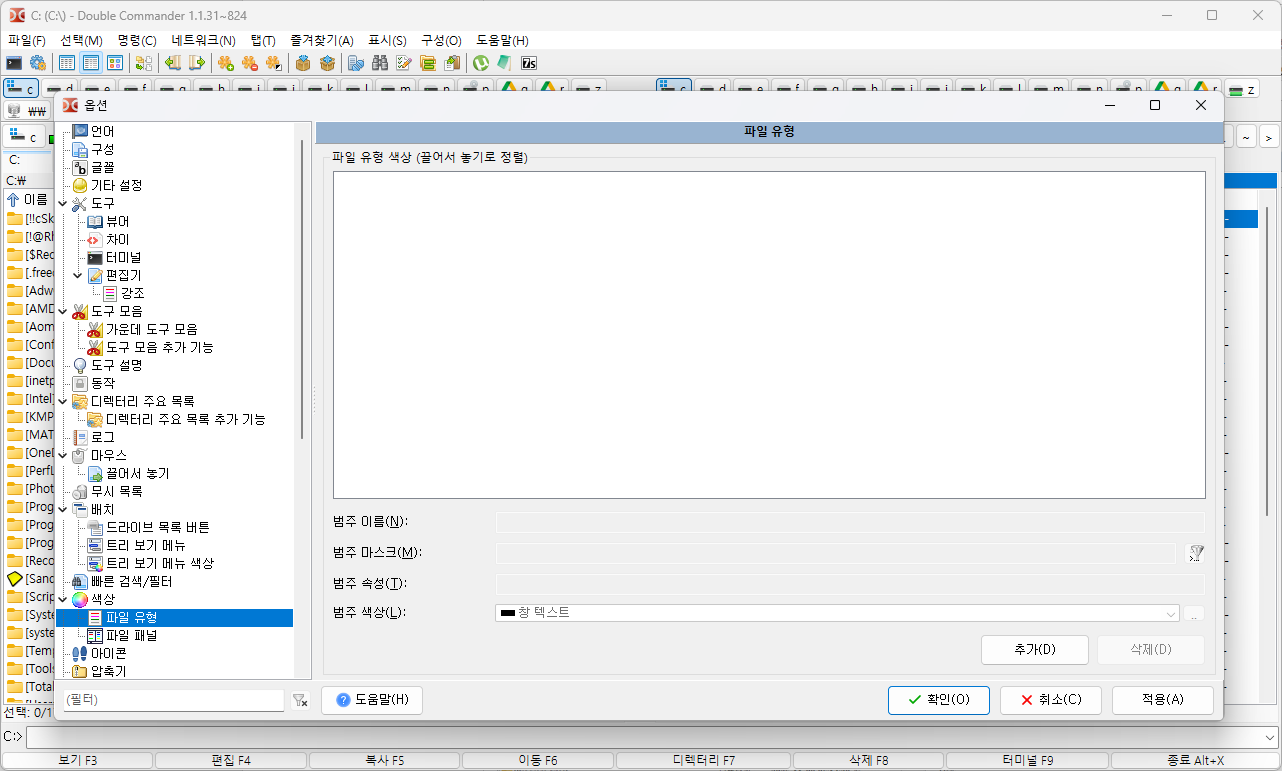Viewport: 1282px width, 771px height.
Task: Open the terminal from the main toolbar
Action: 14,63
